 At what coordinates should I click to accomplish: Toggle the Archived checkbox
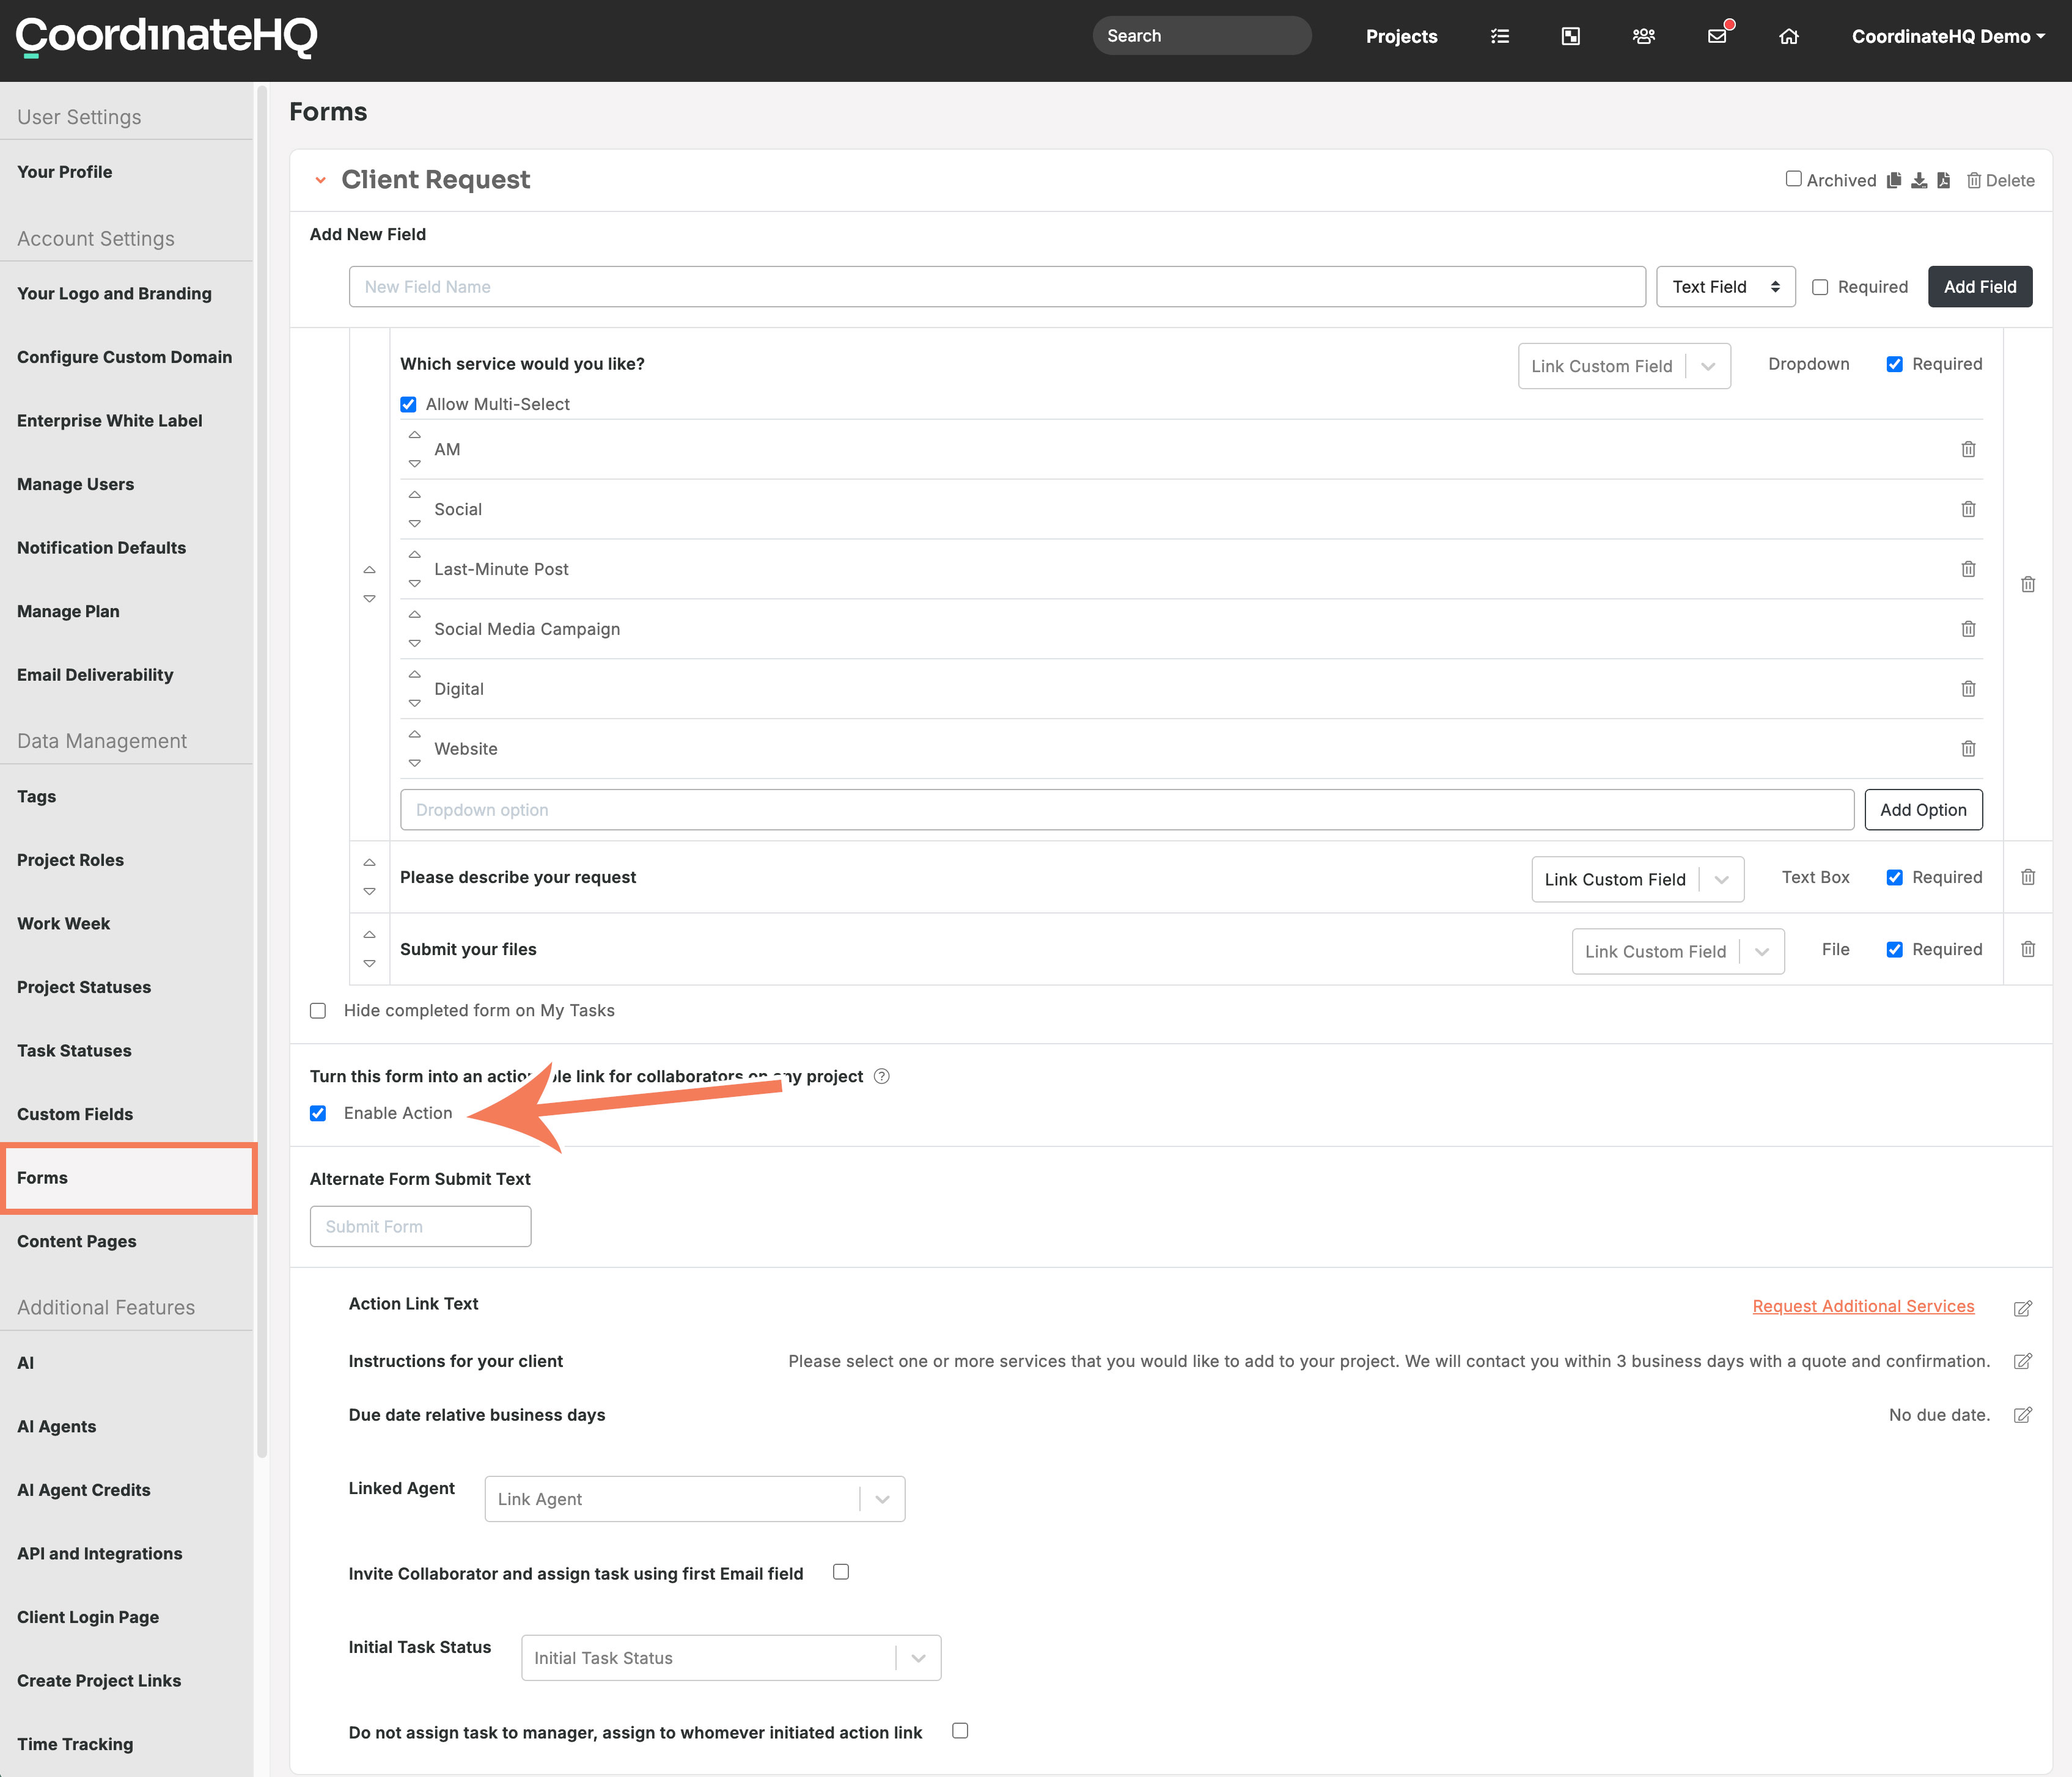click(1794, 179)
